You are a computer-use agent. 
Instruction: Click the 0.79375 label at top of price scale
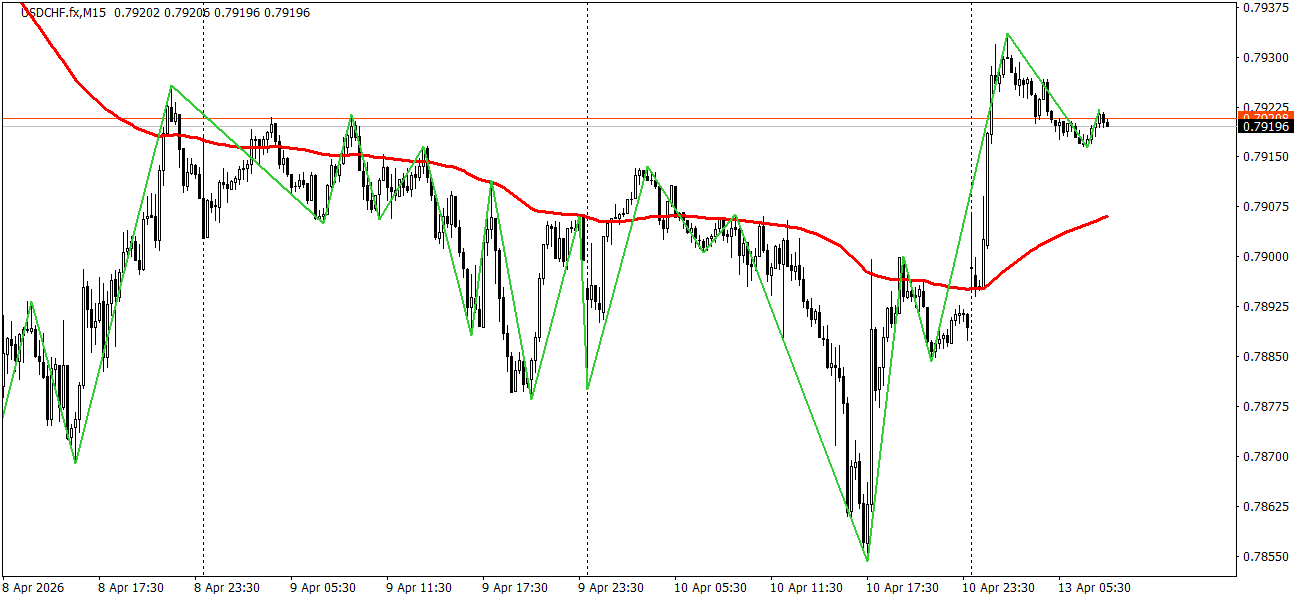pyautogui.click(x=1264, y=7)
